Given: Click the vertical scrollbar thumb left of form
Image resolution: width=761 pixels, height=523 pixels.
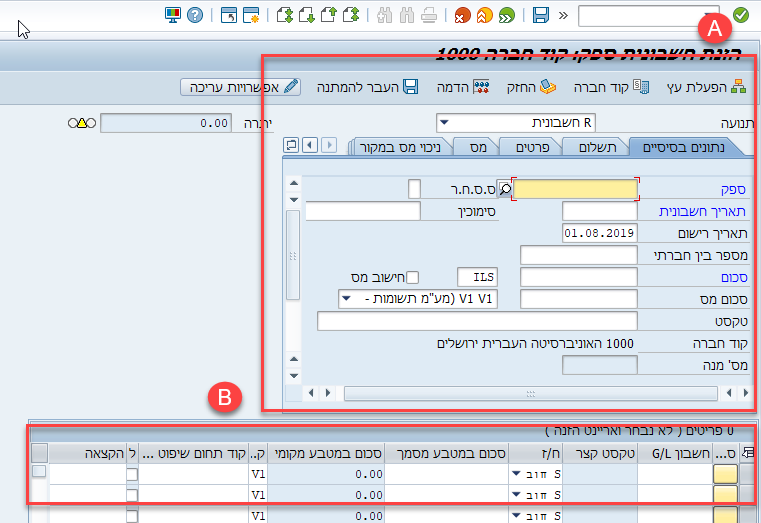Looking at the screenshot, I should pyautogui.click(x=293, y=255).
